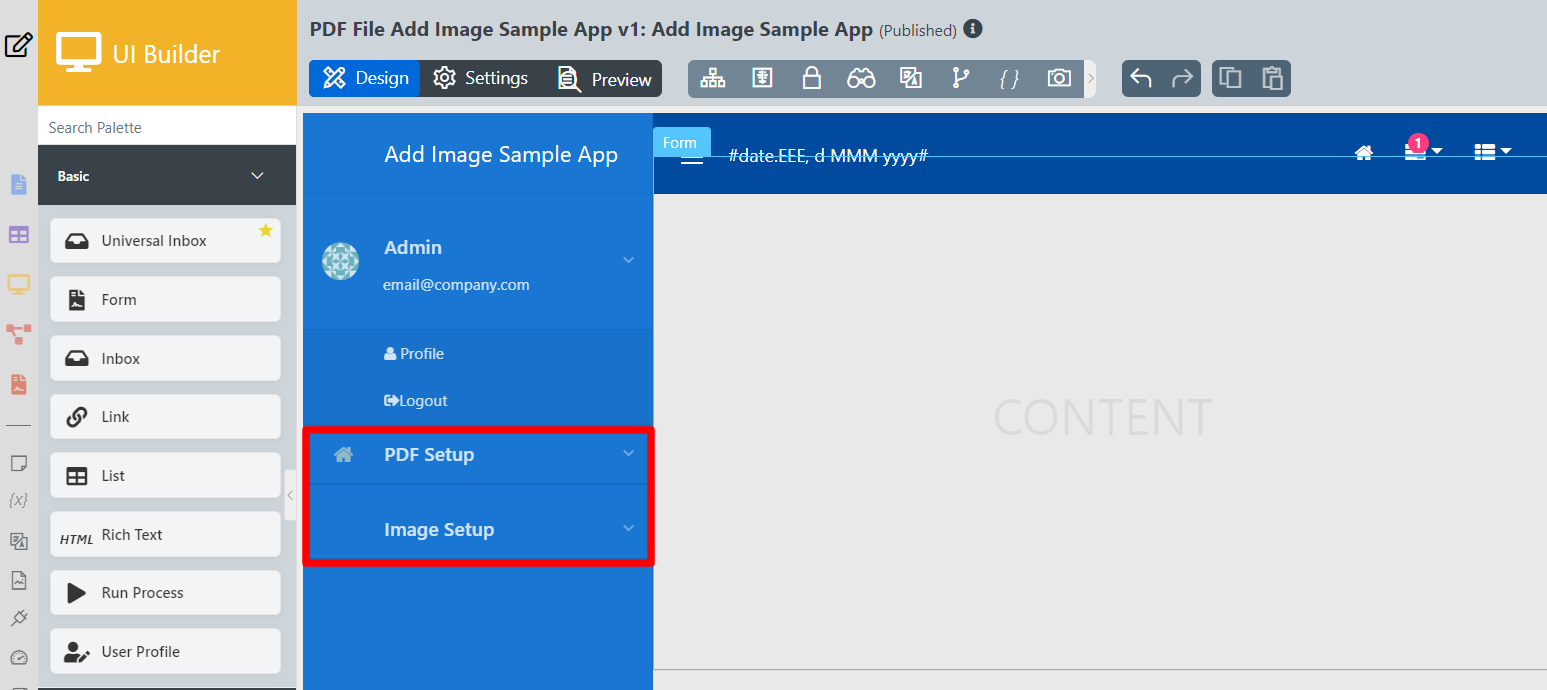
Task: Toggle the star on Universal Inbox
Action: pos(265,231)
